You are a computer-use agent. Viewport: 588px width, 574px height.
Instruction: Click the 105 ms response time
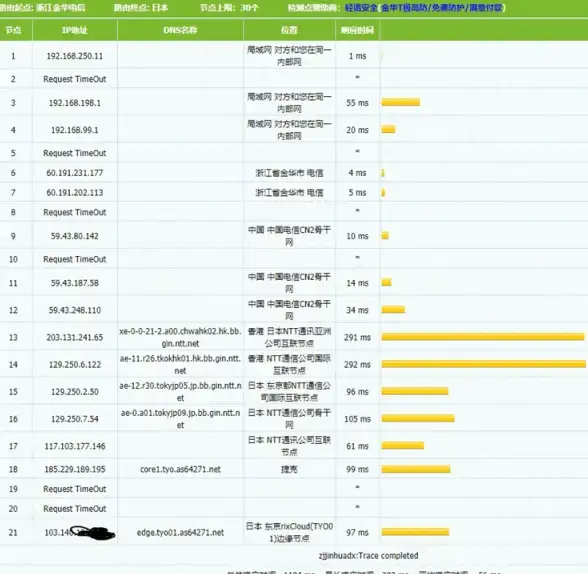click(x=357, y=419)
